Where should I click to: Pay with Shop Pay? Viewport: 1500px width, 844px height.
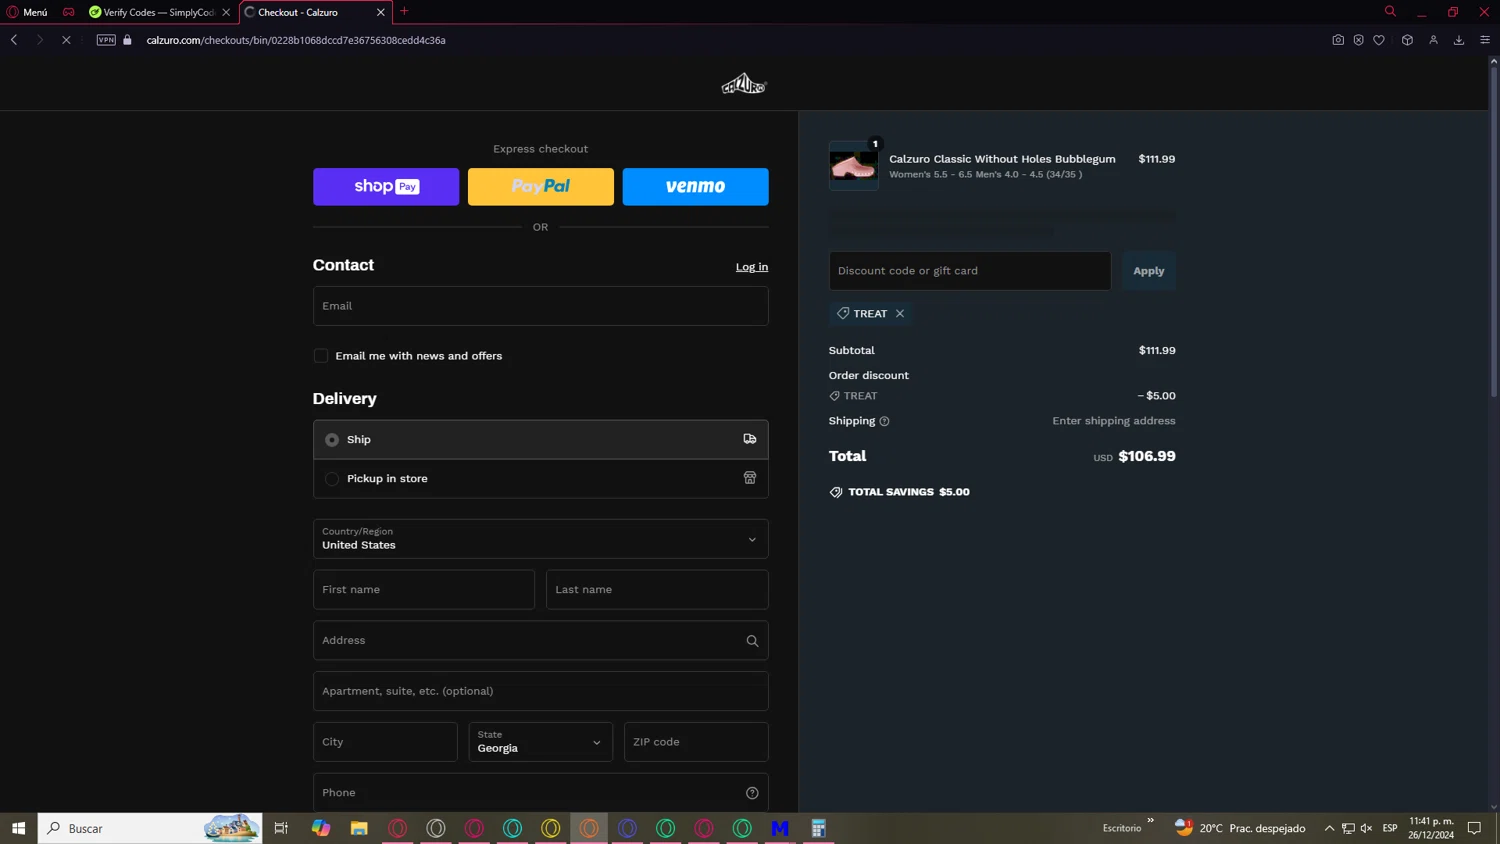(386, 187)
